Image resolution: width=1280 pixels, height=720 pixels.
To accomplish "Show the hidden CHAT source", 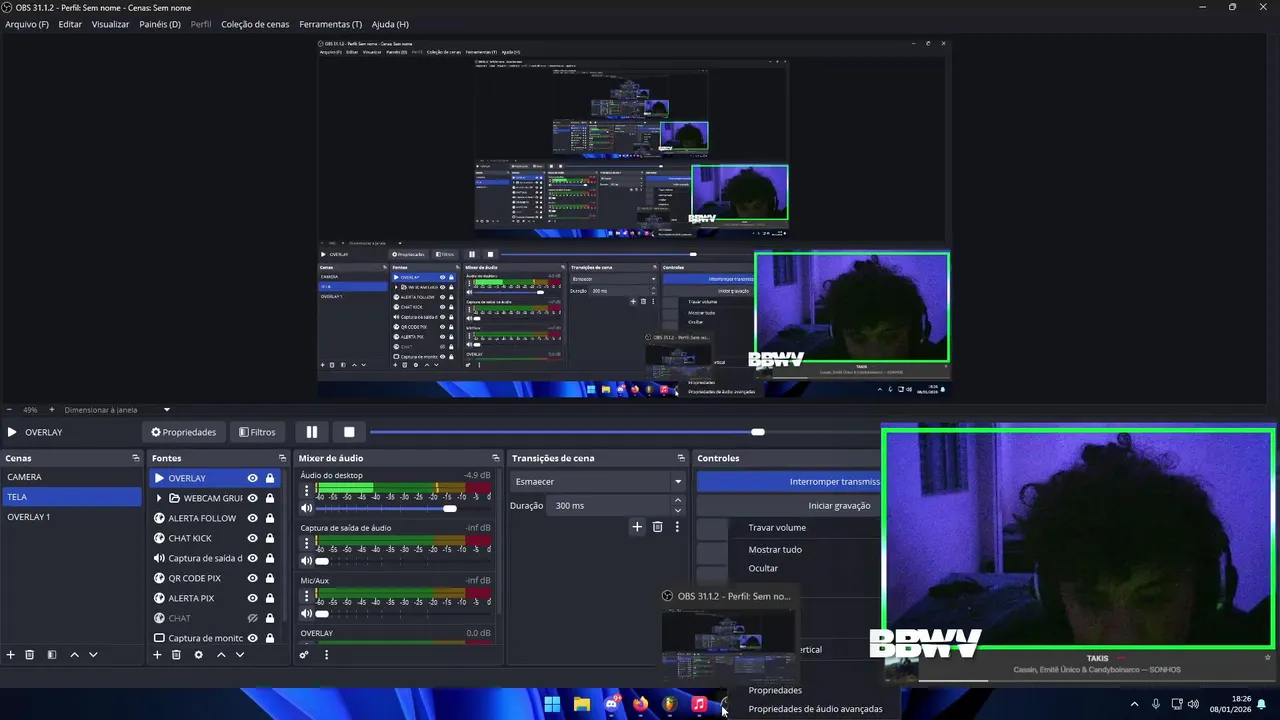I will click(x=253, y=618).
